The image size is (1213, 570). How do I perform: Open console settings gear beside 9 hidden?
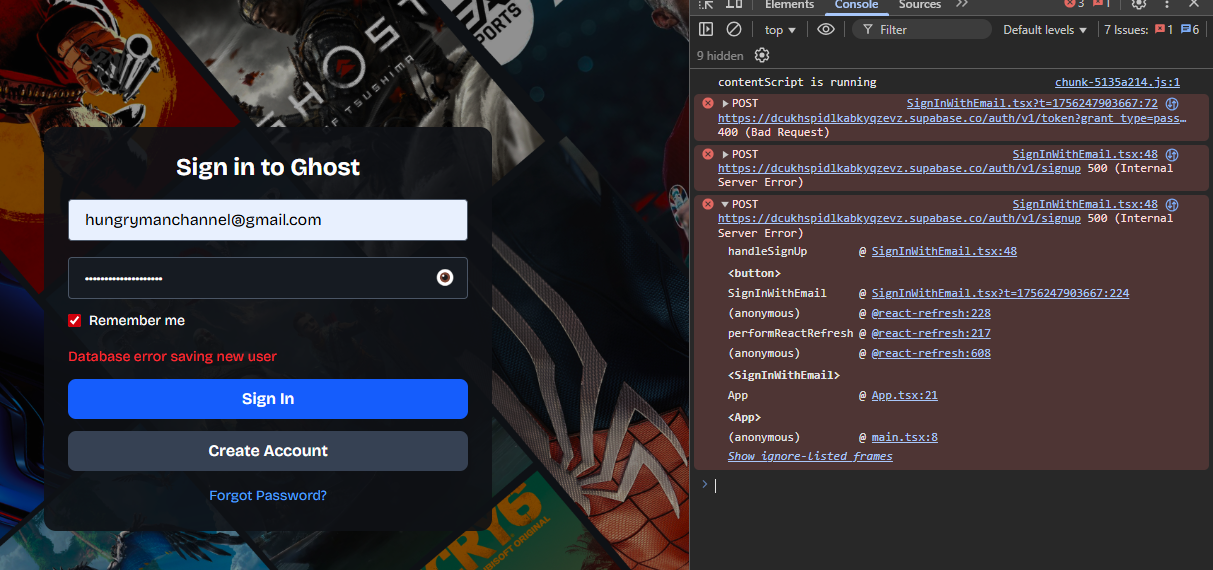coord(762,55)
